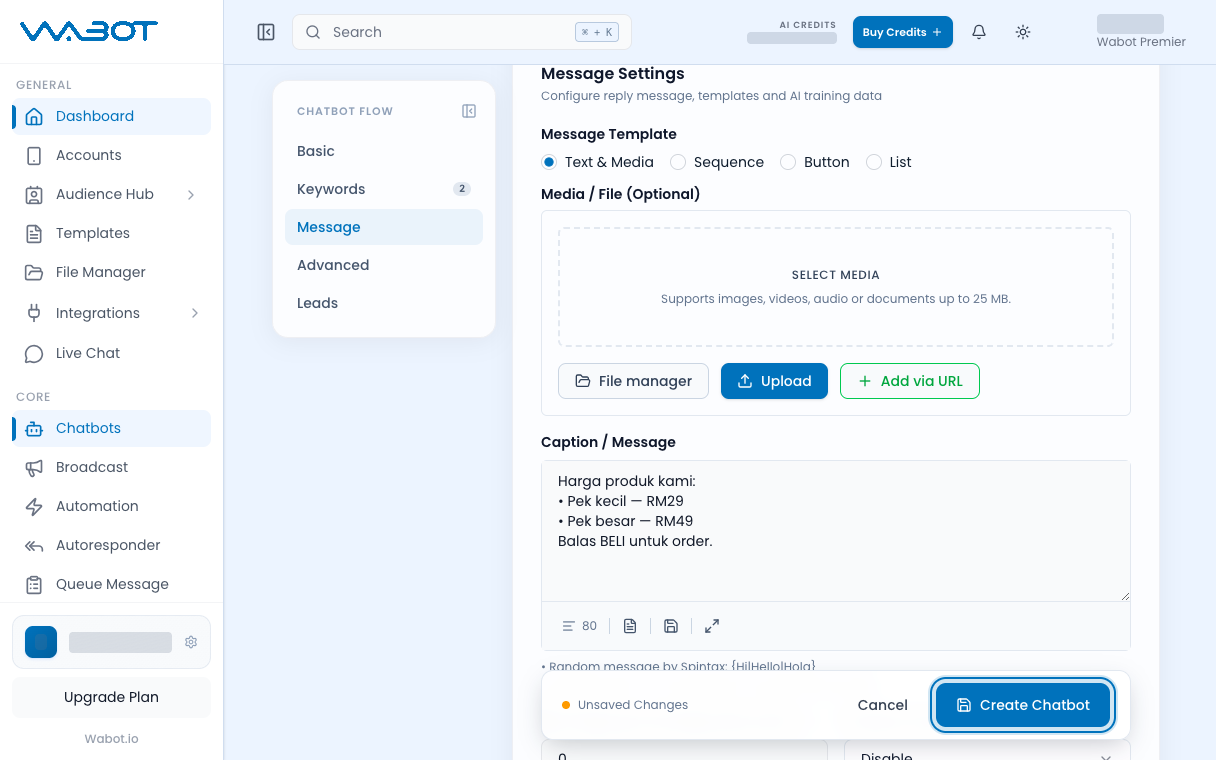Select the List template radio option
Viewport: 1216px width, 760px height.
(x=874, y=162)
